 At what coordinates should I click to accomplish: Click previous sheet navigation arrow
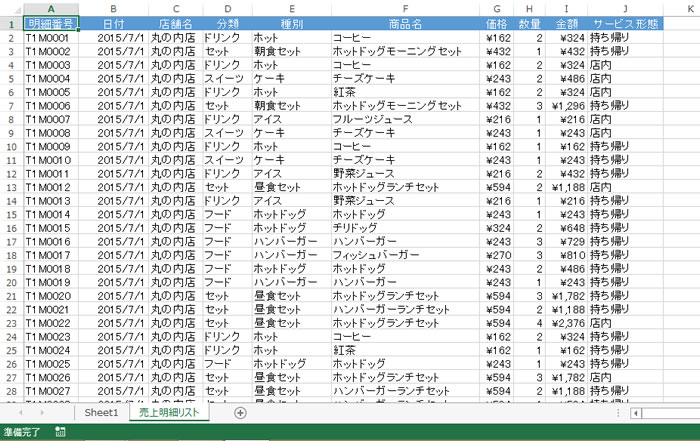[x=21, y=413]
